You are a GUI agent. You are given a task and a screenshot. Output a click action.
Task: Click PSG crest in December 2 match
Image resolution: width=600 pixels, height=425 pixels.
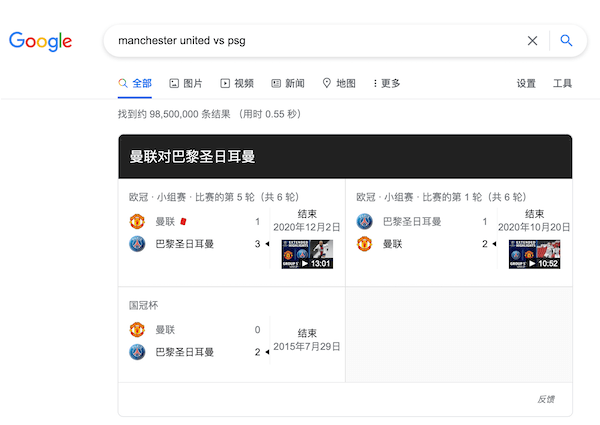point(137,244)
